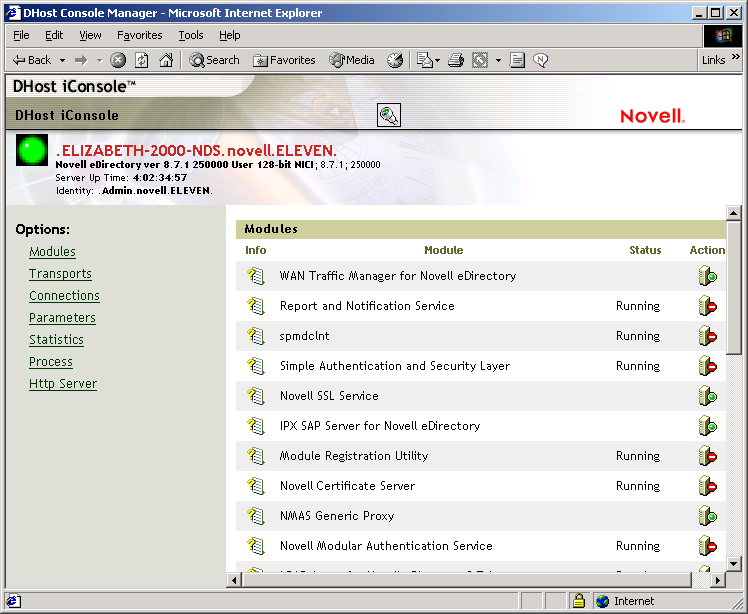Stop the Report and Notification Service module

(707, 306)
